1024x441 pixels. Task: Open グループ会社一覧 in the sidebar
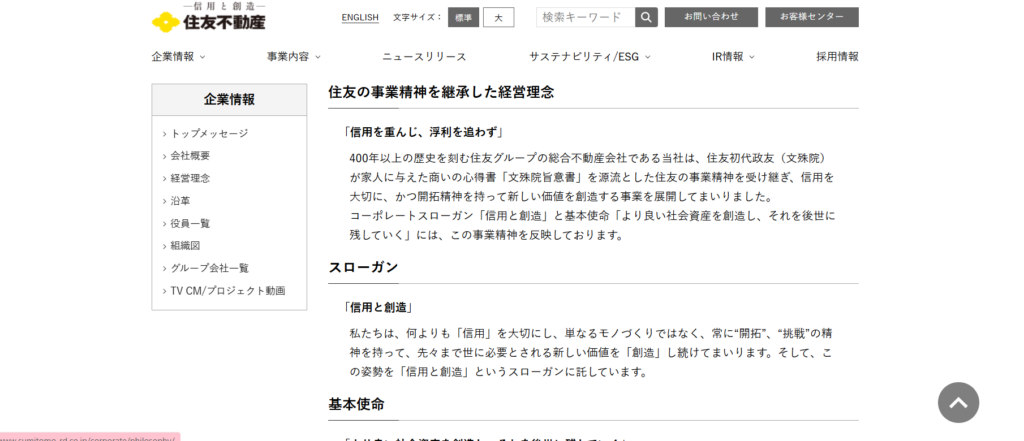tap(209, 268)
